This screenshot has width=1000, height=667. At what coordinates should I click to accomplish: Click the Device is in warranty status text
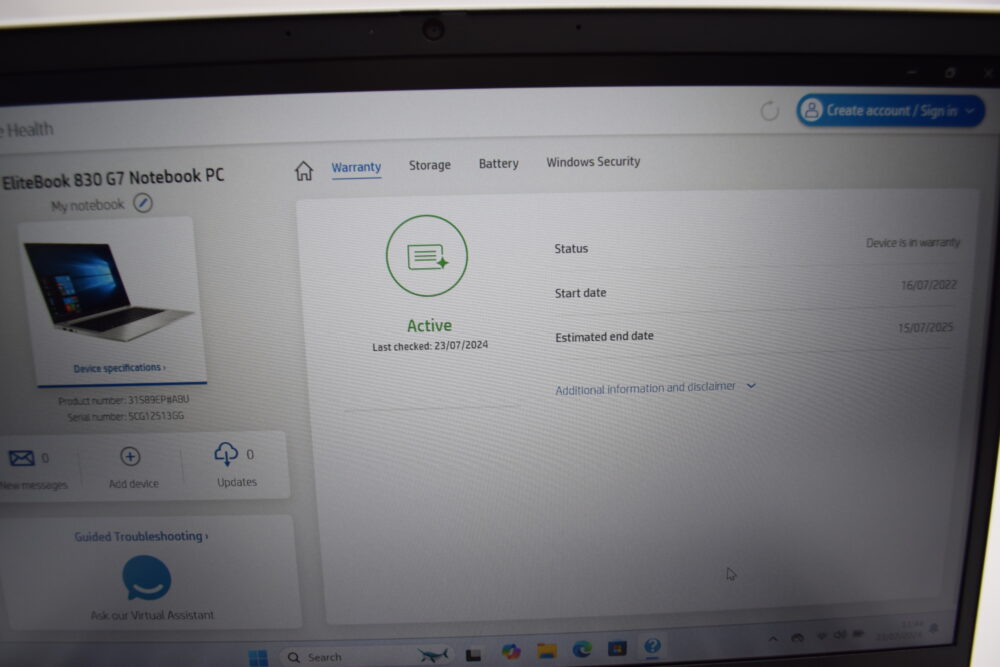click(913, 242)
